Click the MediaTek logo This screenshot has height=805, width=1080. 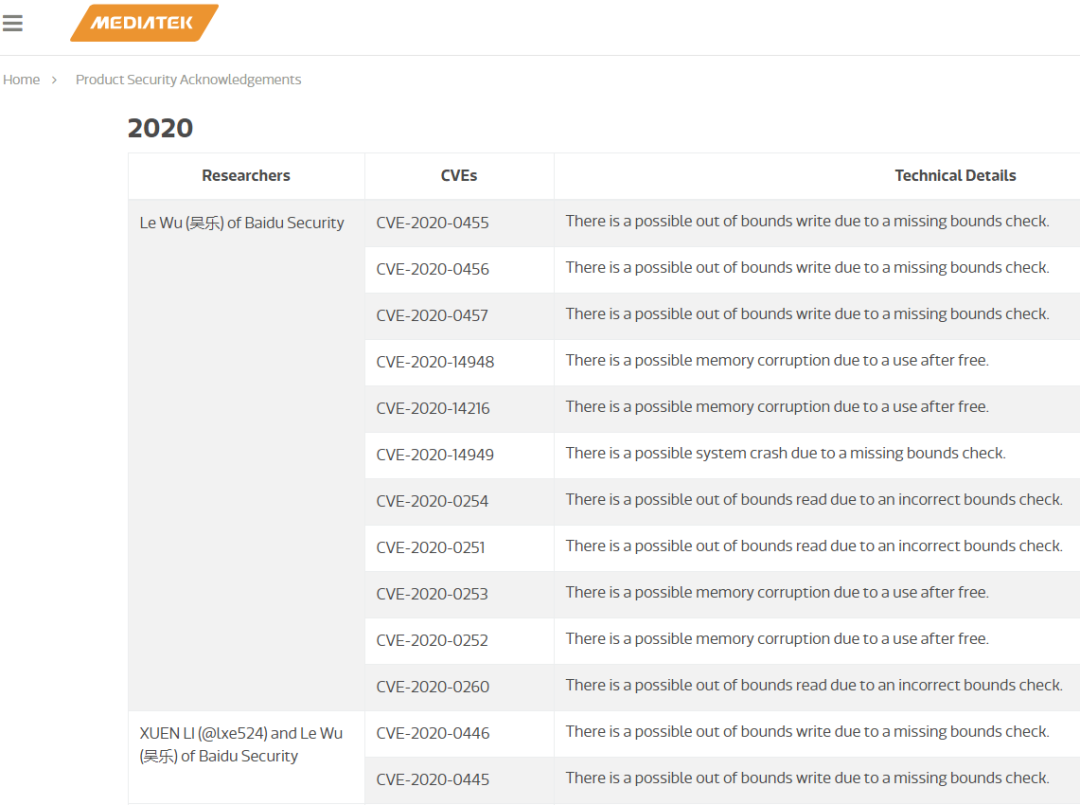144,23
